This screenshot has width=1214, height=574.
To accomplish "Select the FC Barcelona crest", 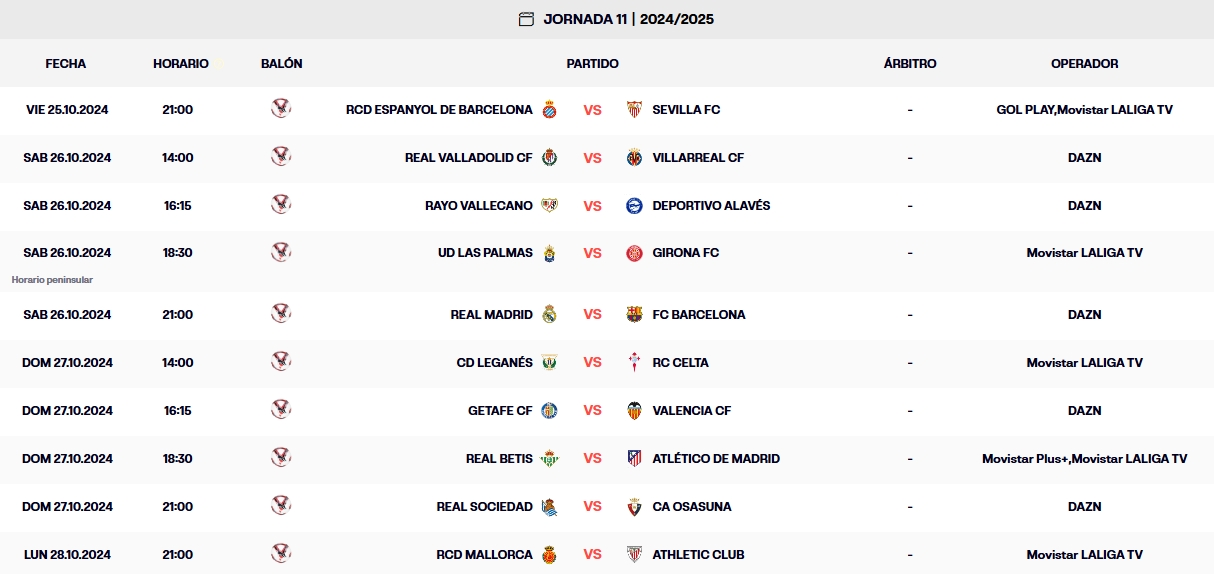I will (x=634, y=315).
